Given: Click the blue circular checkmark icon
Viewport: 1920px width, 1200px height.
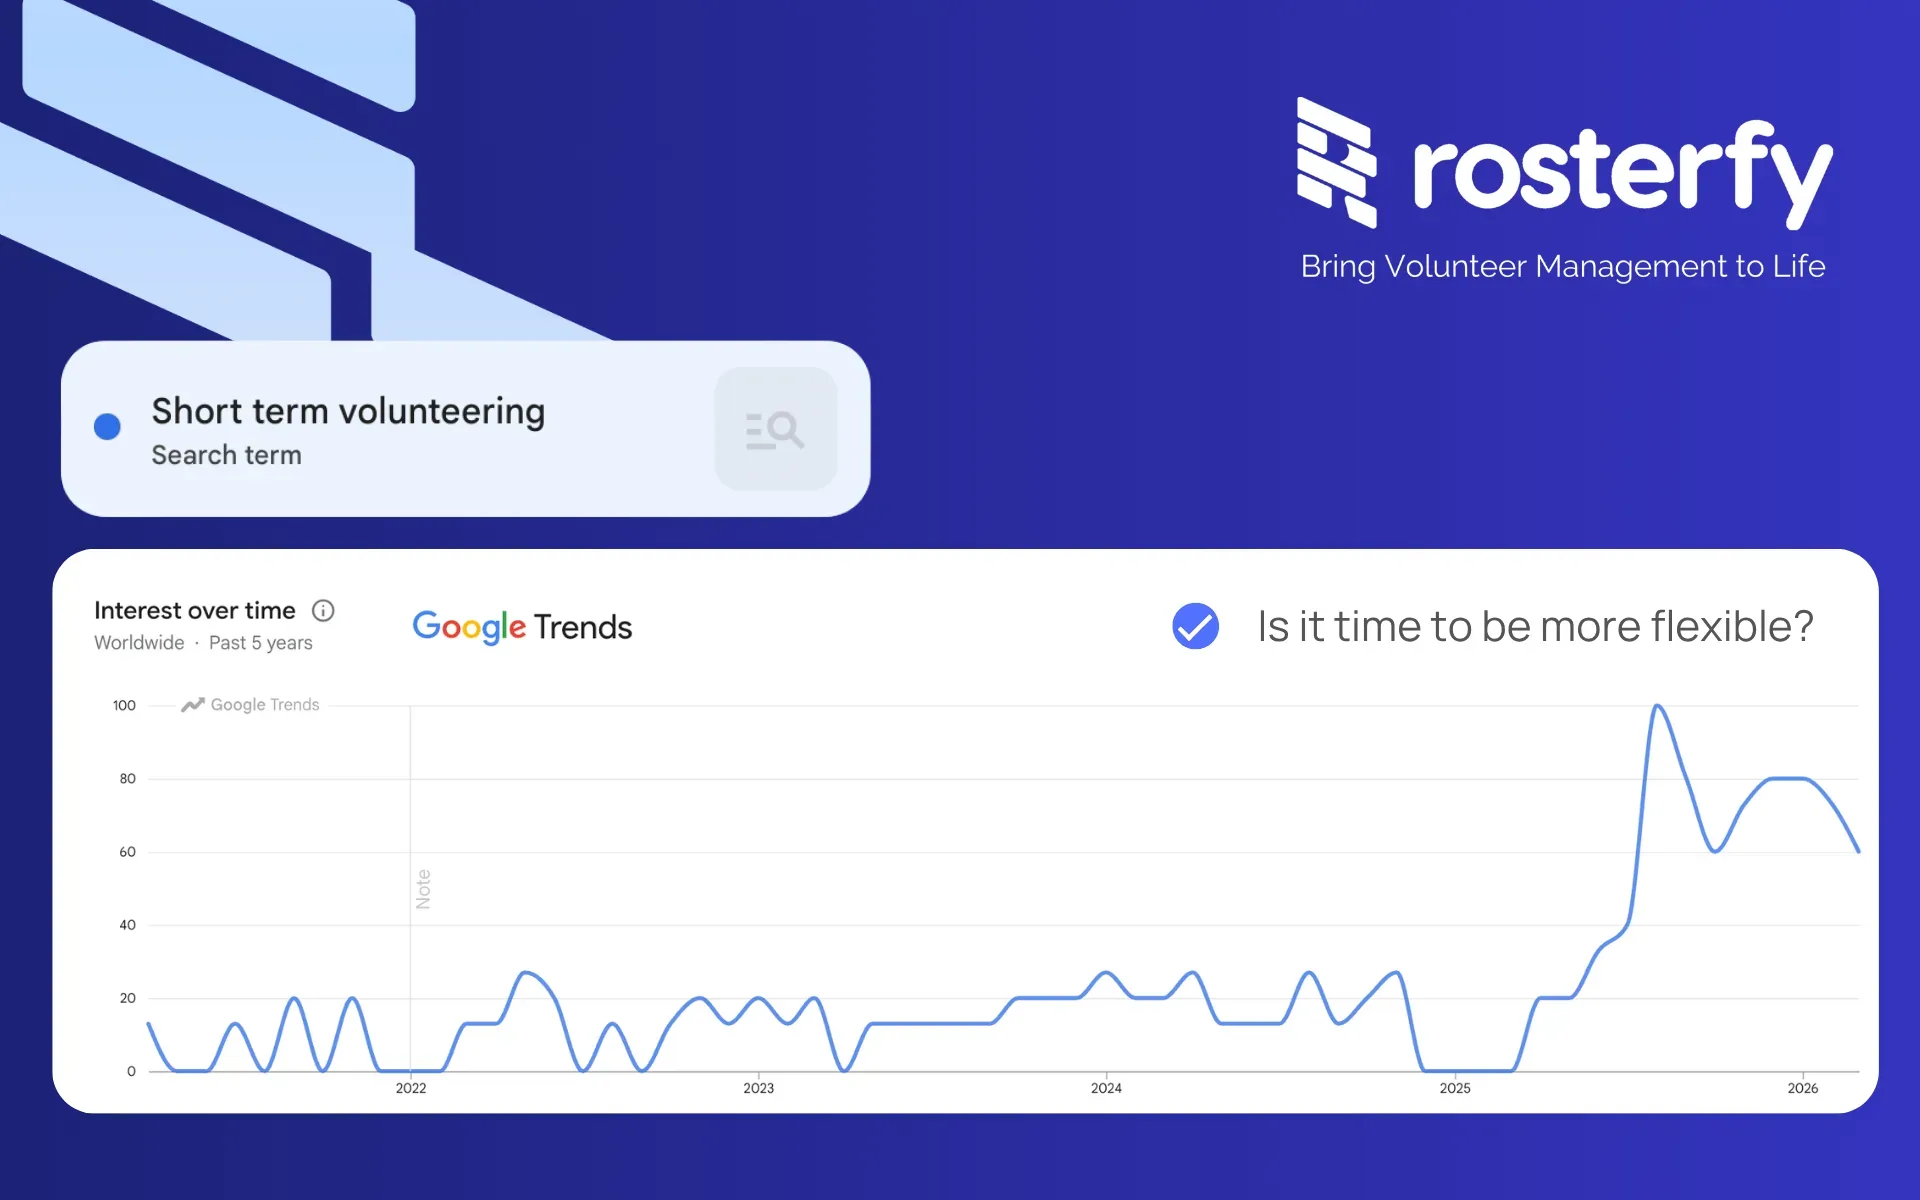Looking at the screenshot, I should click(x=1195, y=627).
